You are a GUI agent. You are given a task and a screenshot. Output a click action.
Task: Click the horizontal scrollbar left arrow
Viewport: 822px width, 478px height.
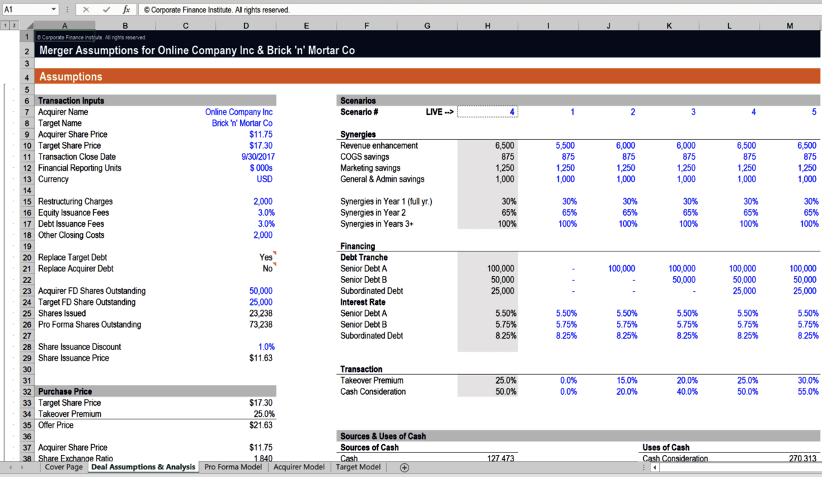(x=656, y=467)
